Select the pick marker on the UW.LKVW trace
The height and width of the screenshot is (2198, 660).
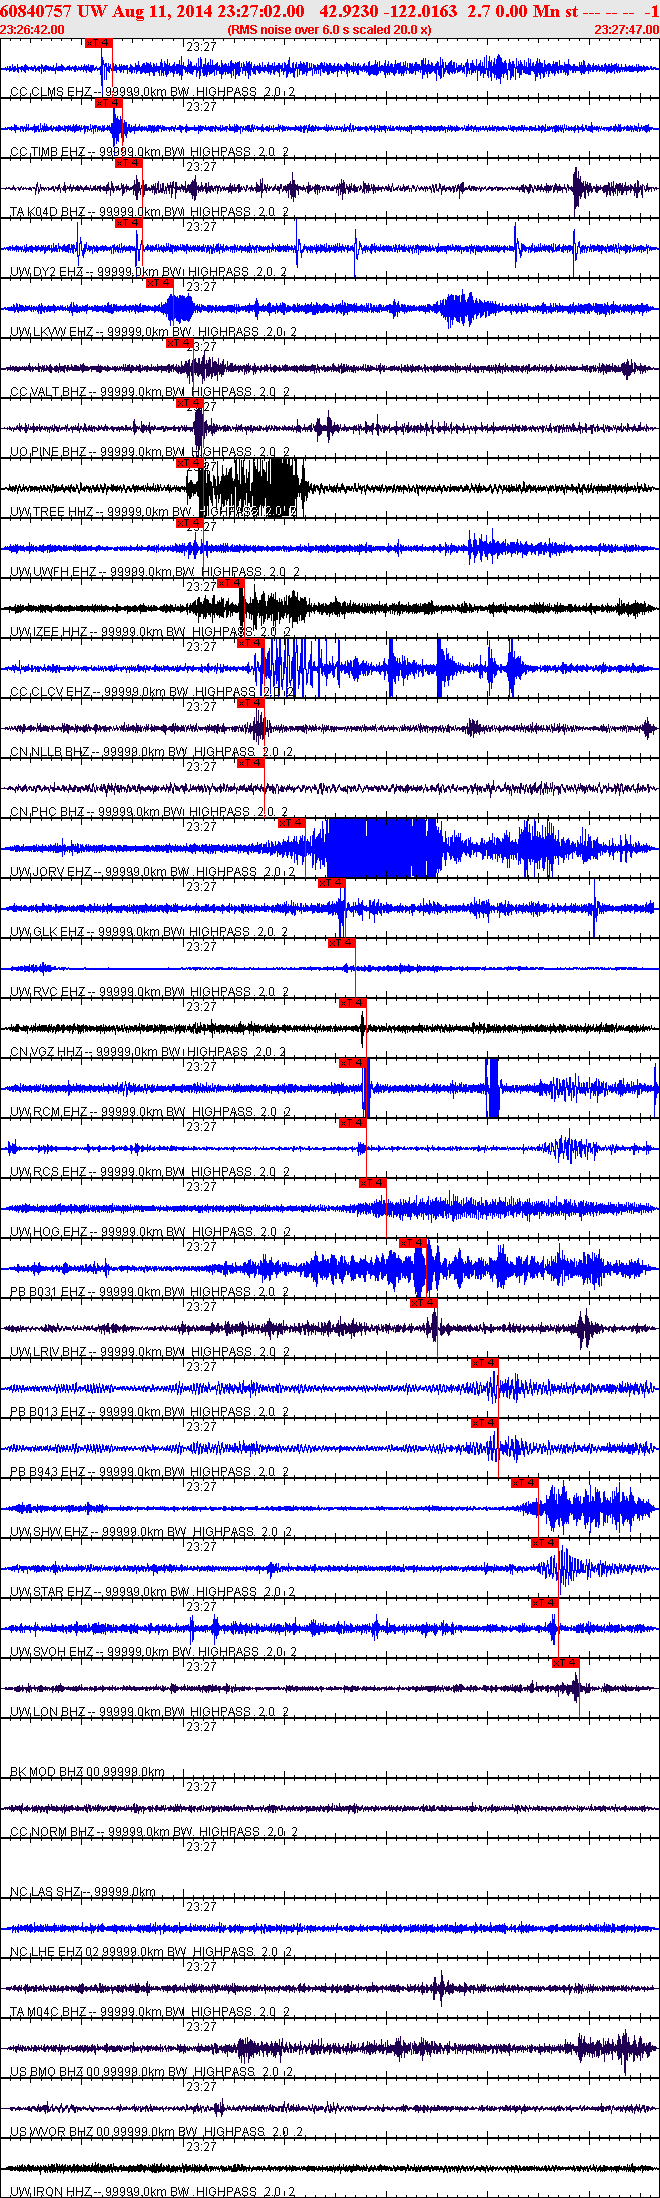[x=160, y=283]
